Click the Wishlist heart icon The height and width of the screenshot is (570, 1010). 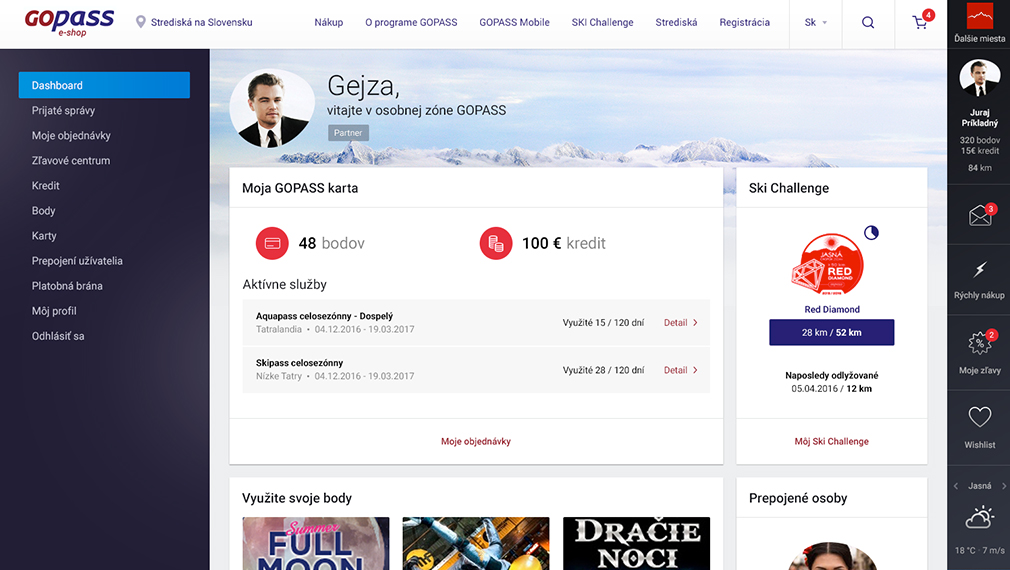click(980, 417)
